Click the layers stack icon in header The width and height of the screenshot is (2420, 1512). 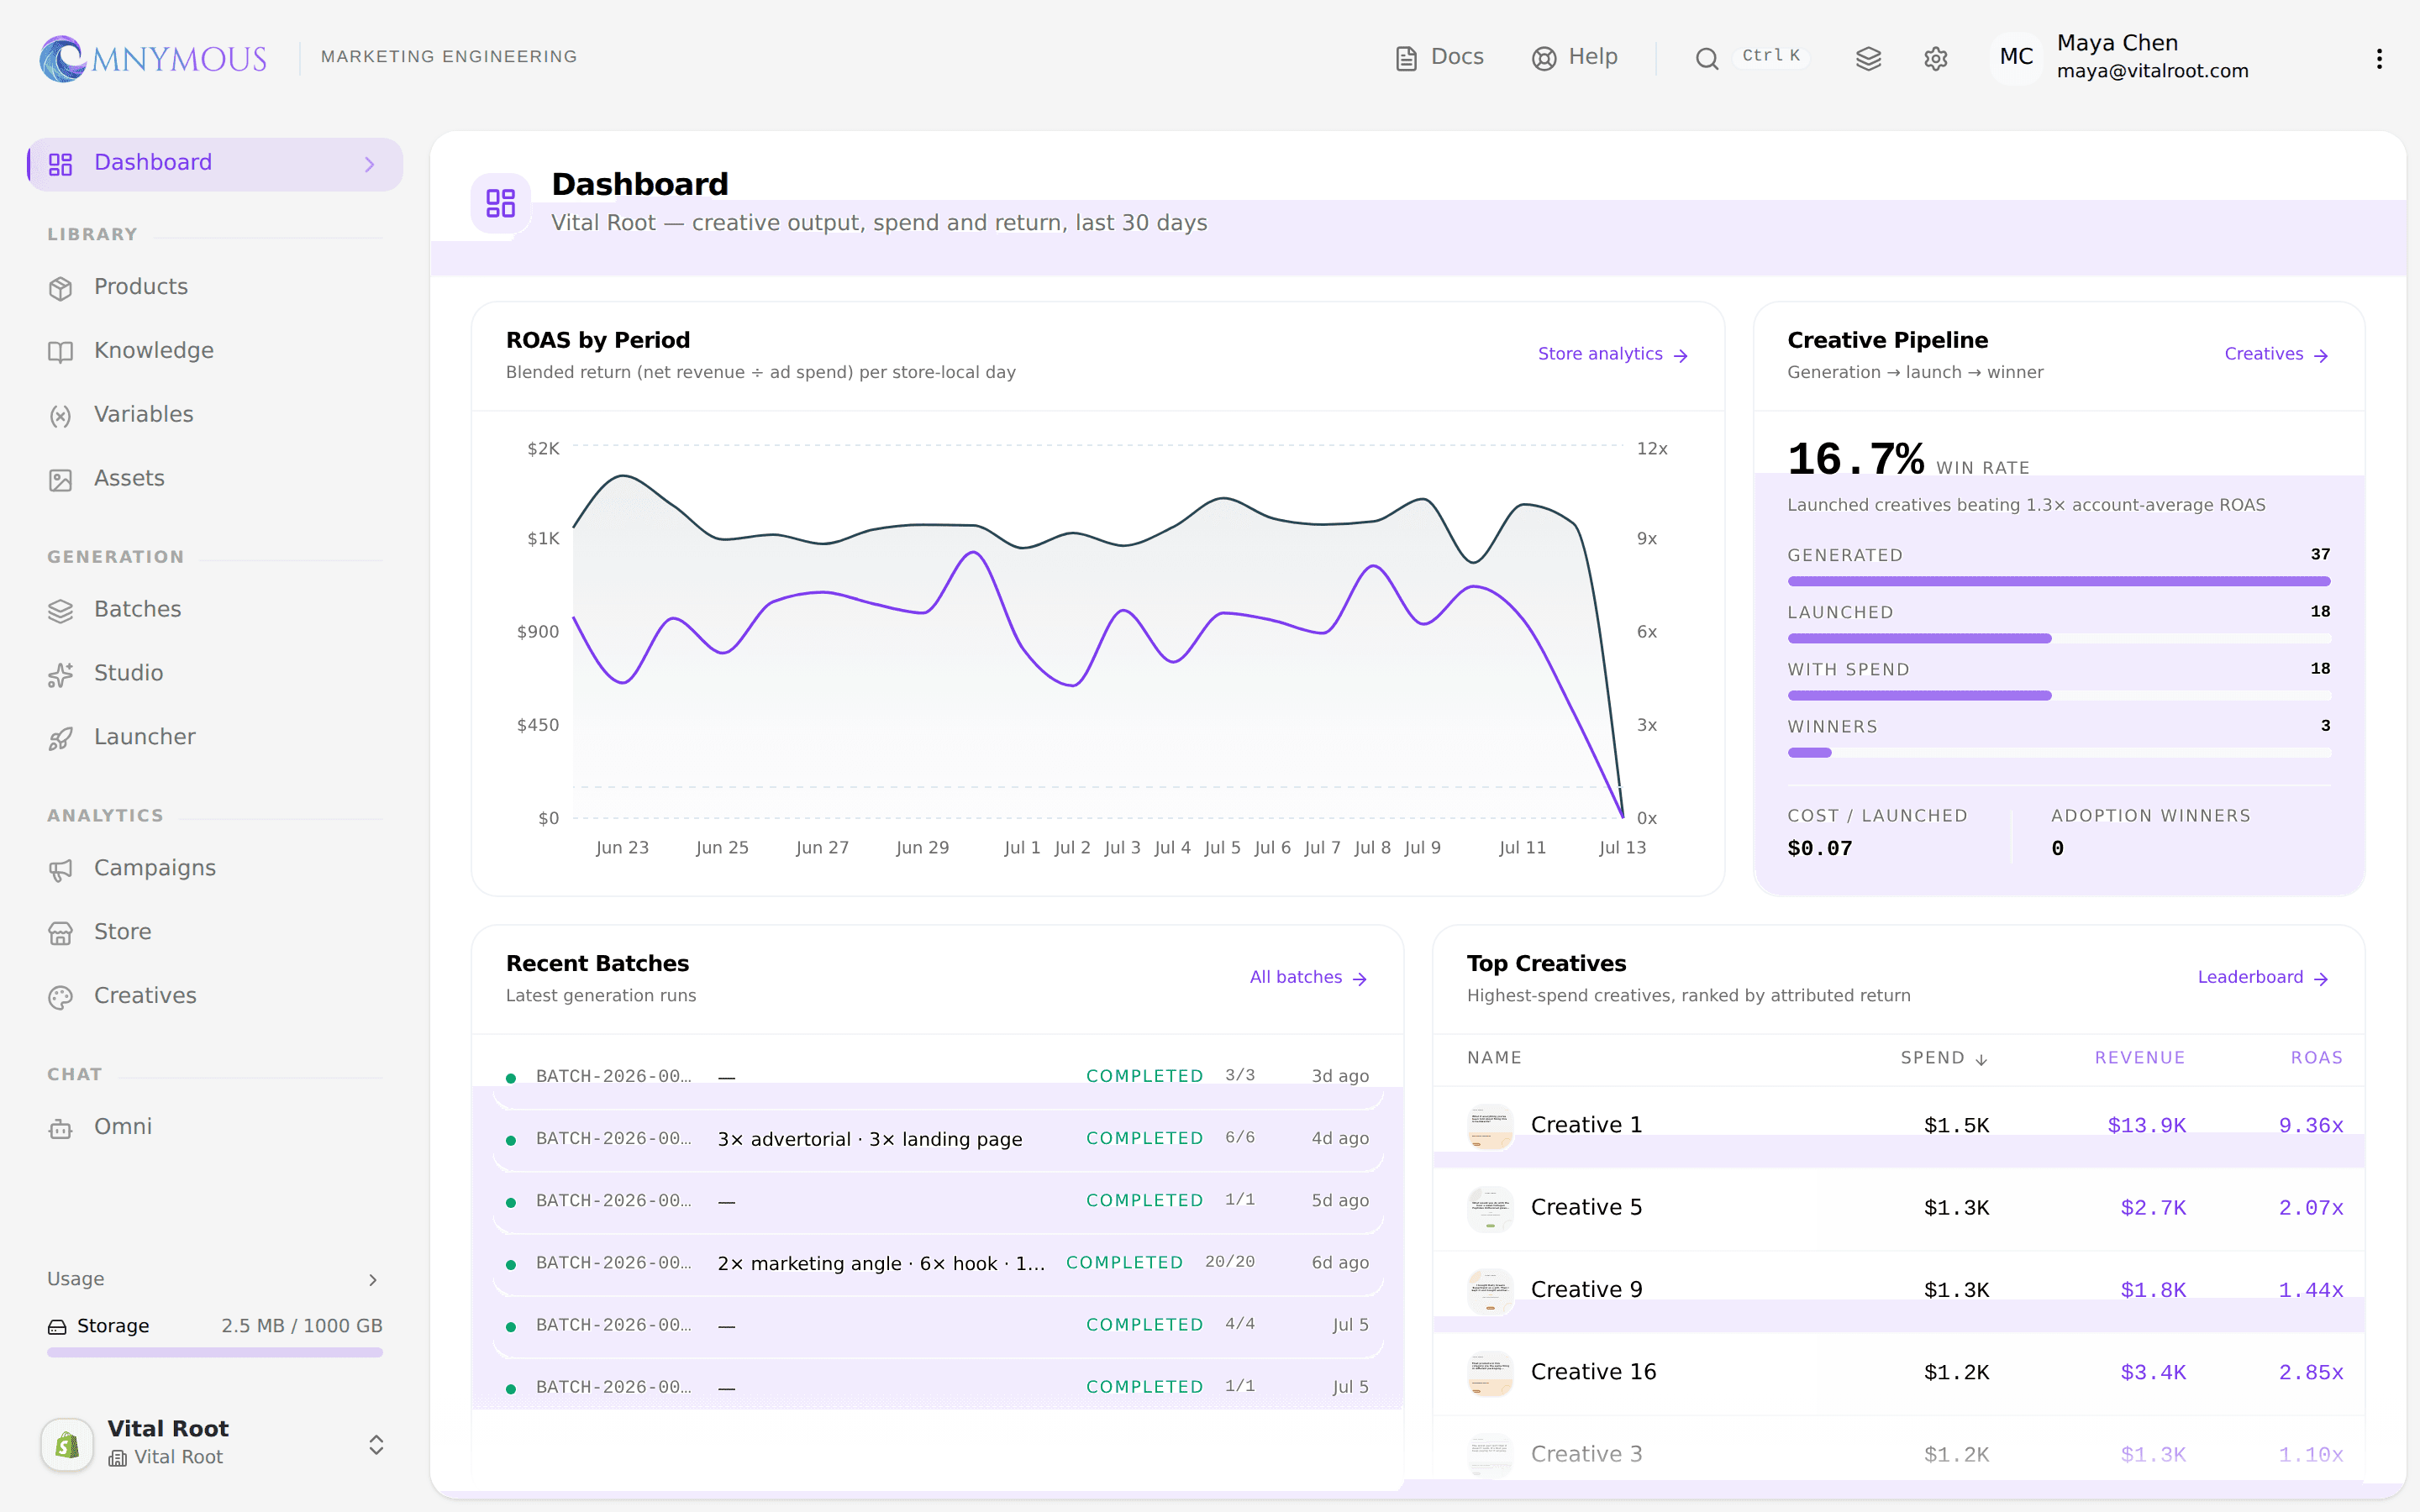(x=1868, y=58)
